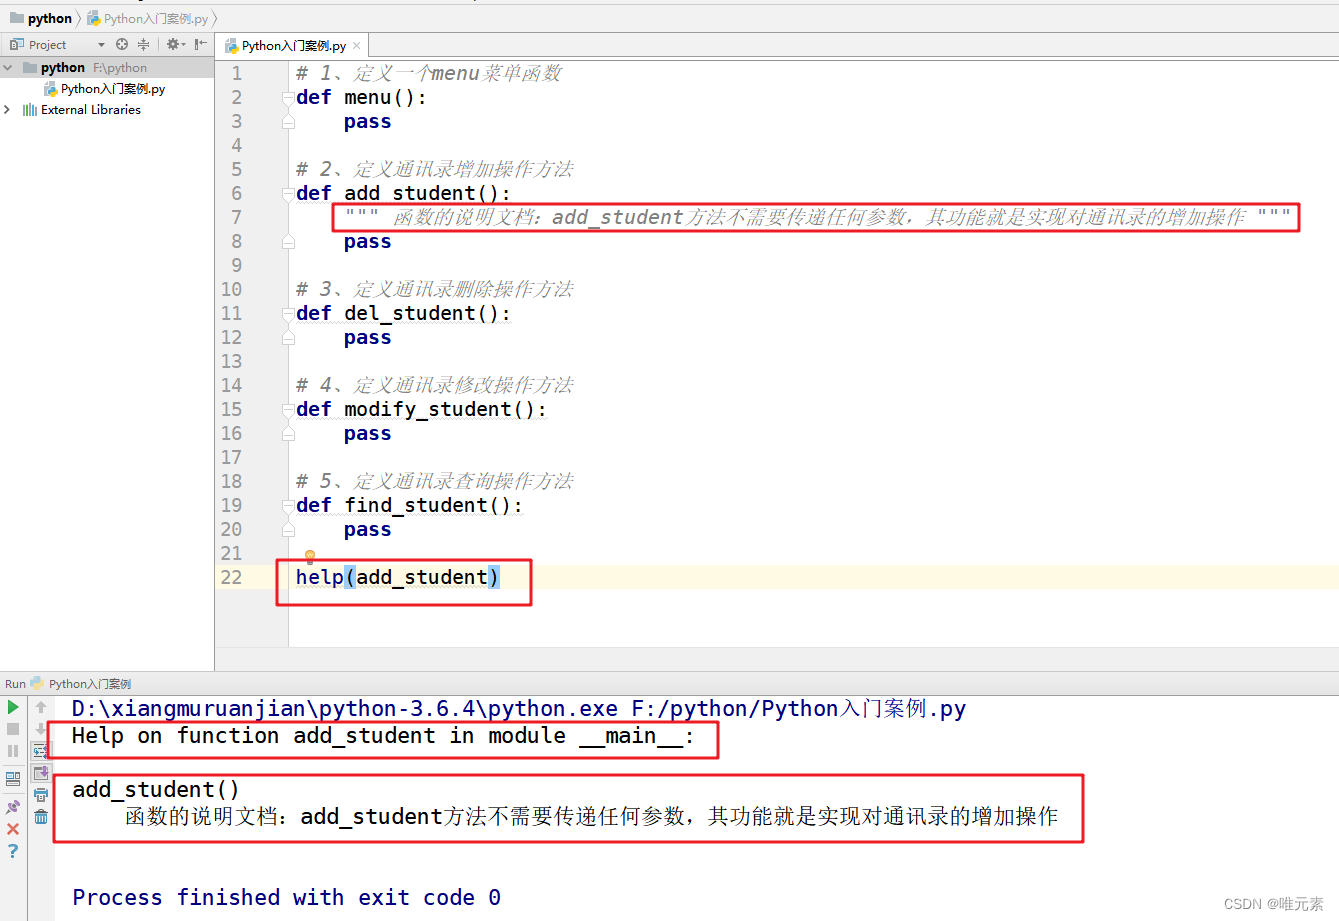Click the Python入门案例 Run configuration tab
The image size is (1339, 921).
click(x=81, y=684)
